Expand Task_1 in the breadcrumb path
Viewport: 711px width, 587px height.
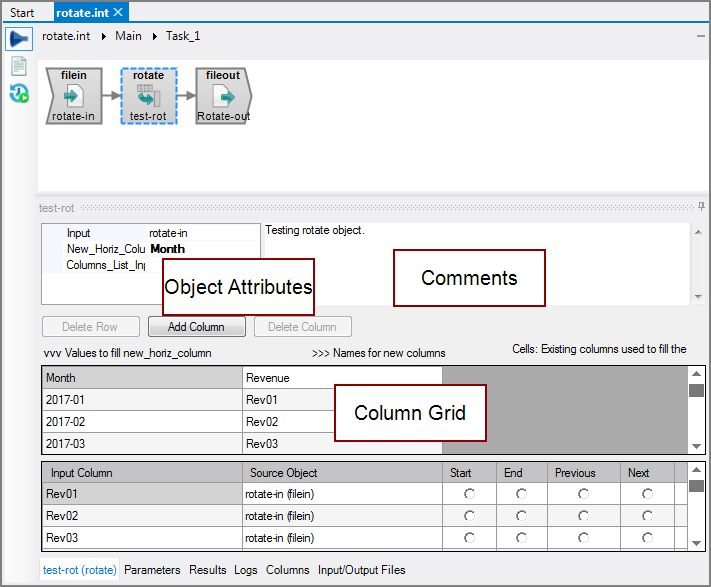point(183,36)
